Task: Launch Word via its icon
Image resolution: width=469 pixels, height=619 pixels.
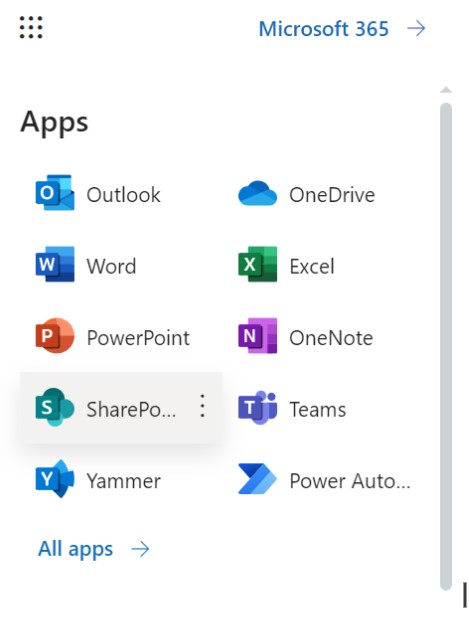Action: tap(54, 264)
